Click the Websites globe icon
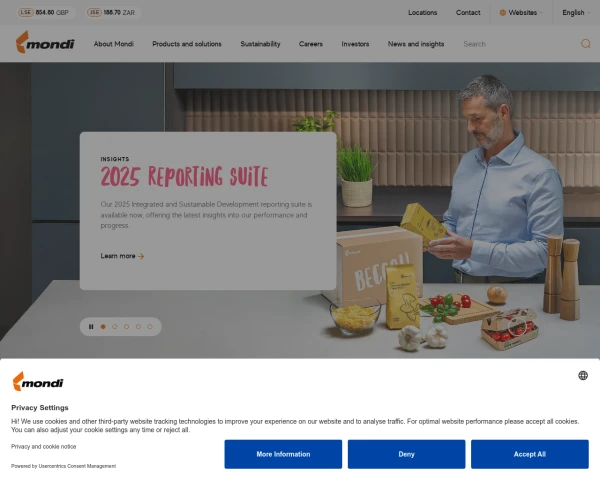Viewport: 600px width, 480px height. tap(503, 13)
